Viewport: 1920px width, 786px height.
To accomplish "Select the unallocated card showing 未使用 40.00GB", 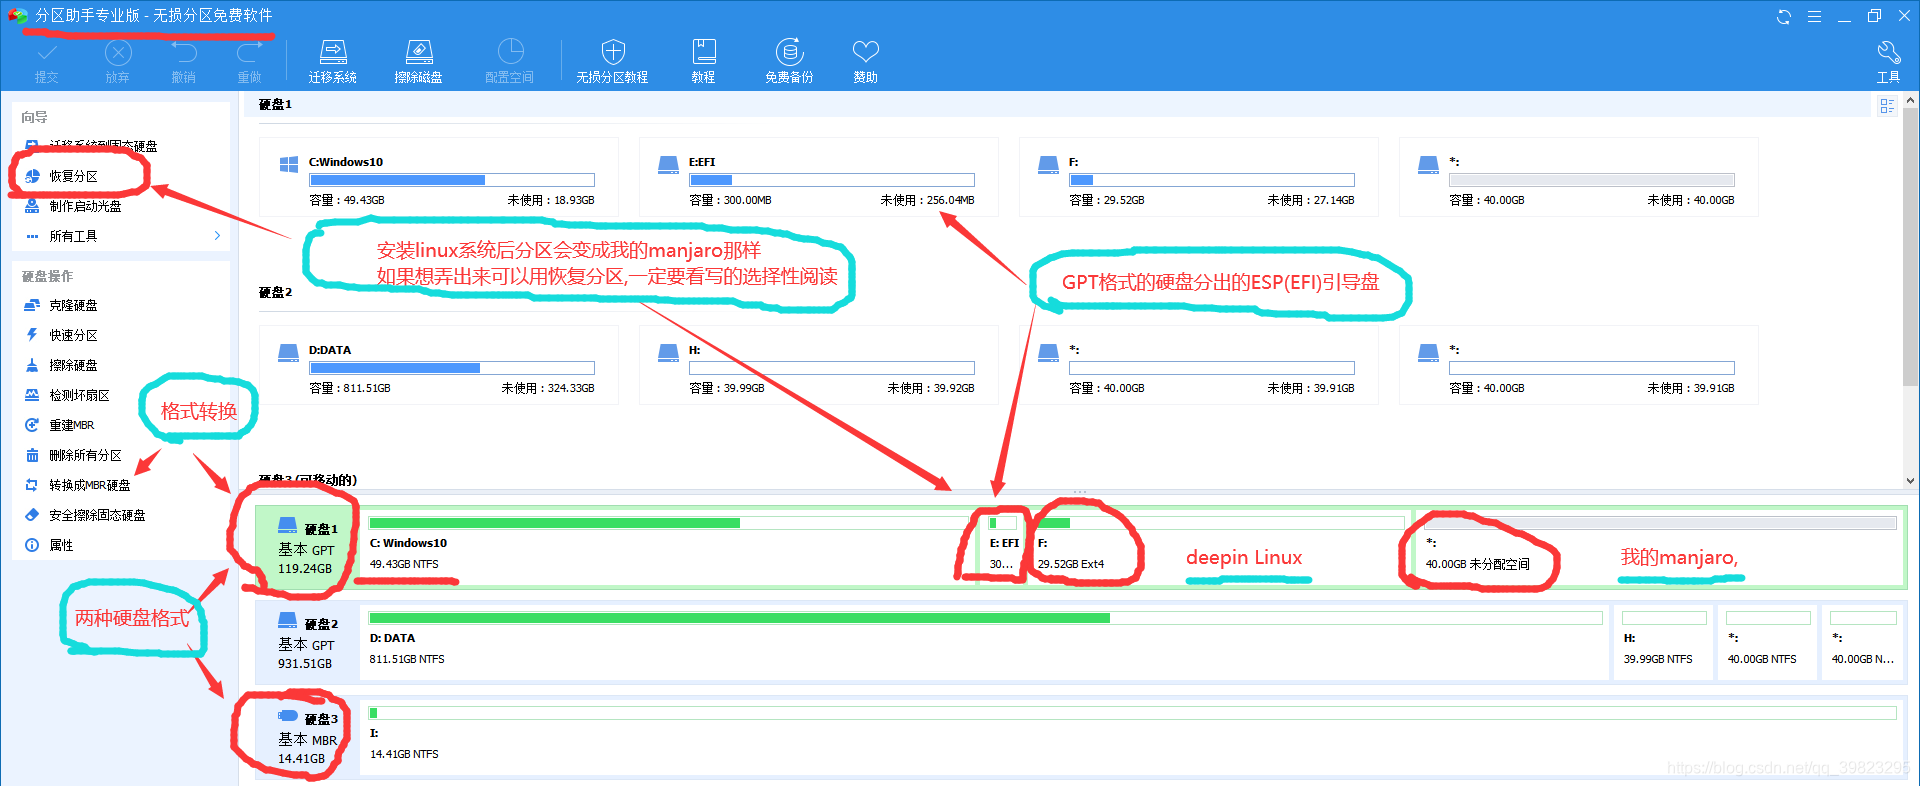I will (x=1578, y=178).
